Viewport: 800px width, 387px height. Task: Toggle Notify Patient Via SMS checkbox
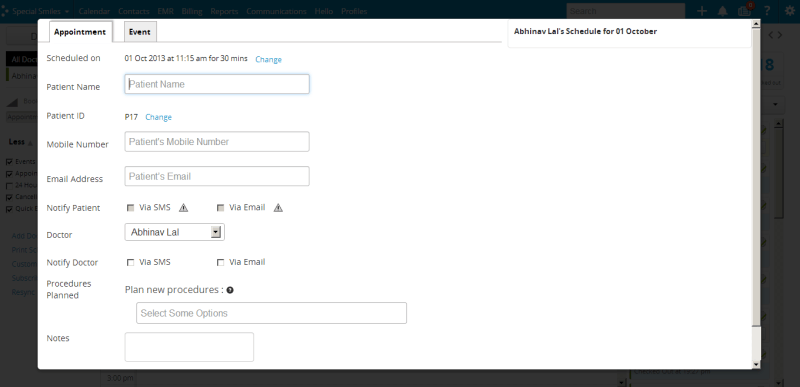[131, 208]
